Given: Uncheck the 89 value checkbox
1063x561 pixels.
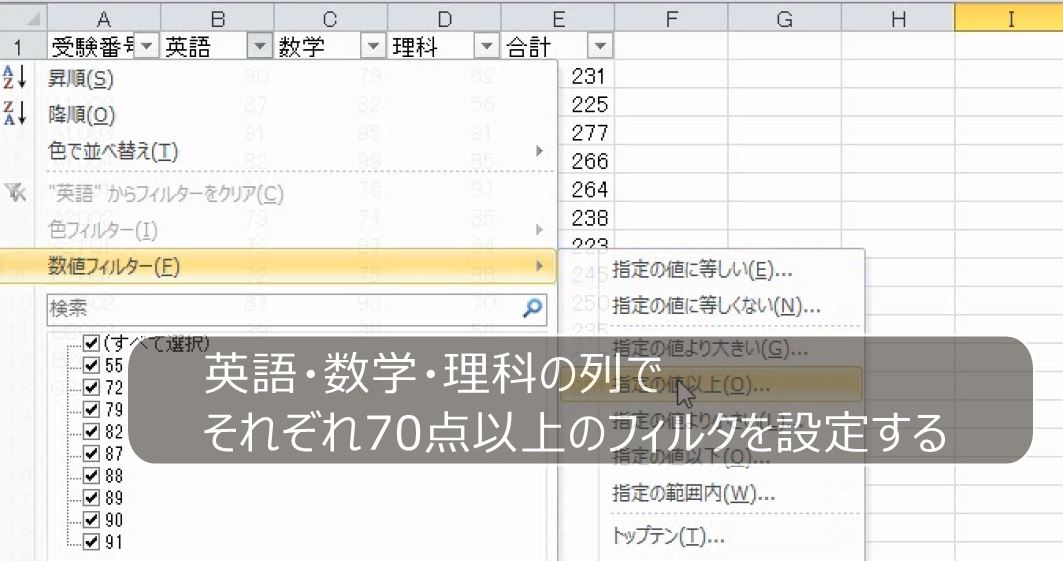Looking at the screenshot, I should [92, 498].
